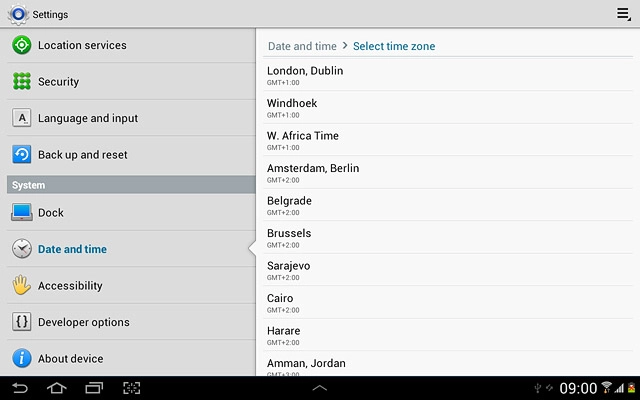
Task: Open the recent apps button
Action: tap(94, 388)
